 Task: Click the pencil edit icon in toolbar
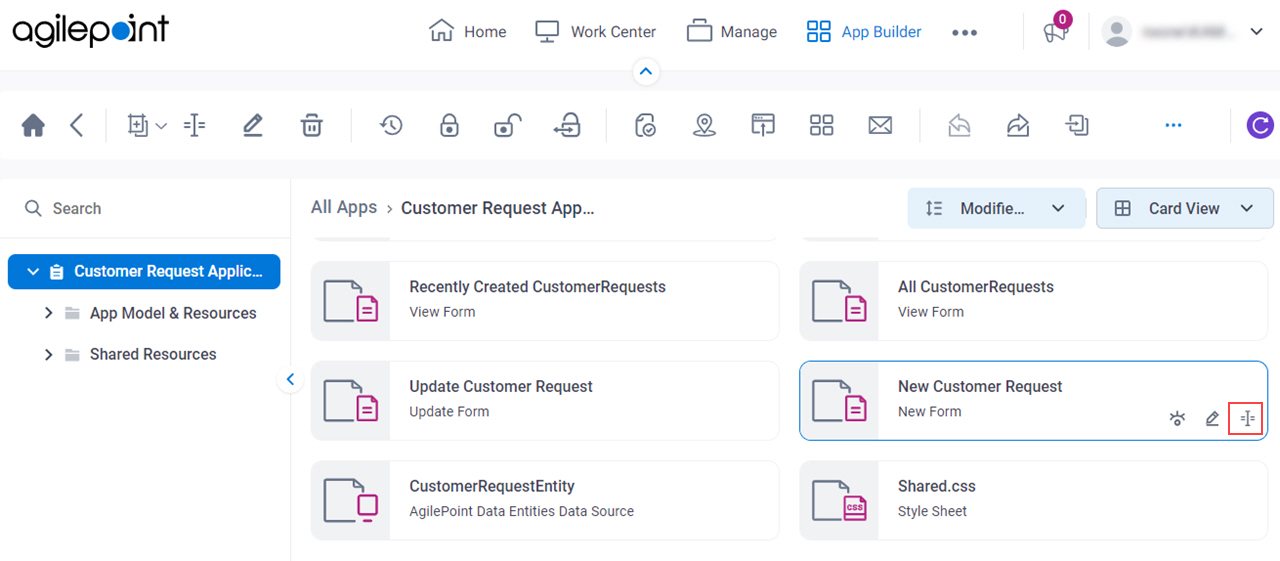tap(252, 125)
